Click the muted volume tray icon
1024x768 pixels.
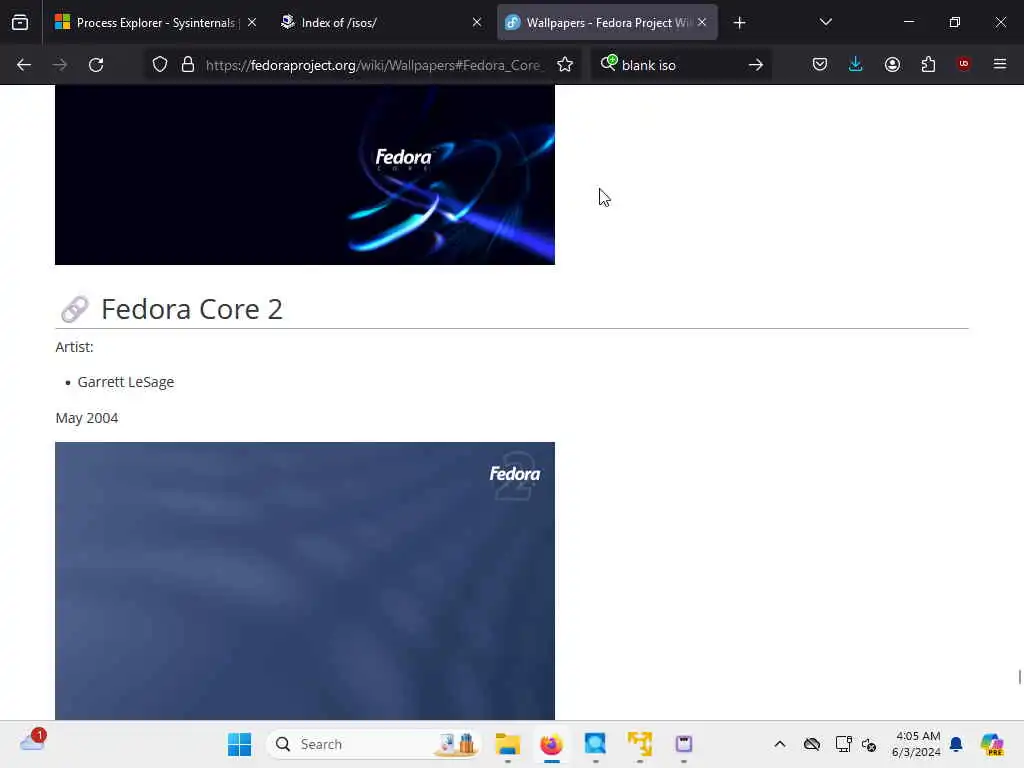[869, 744]
